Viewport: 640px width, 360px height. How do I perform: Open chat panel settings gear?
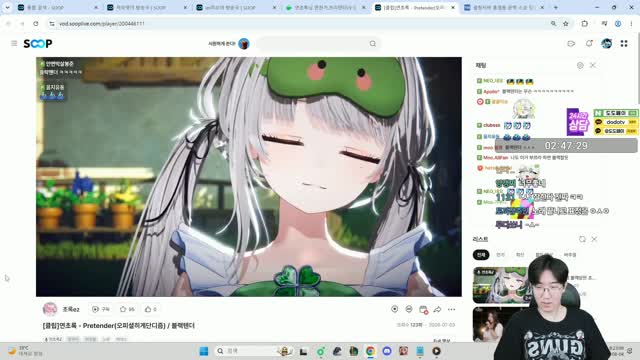coord(580,65)
